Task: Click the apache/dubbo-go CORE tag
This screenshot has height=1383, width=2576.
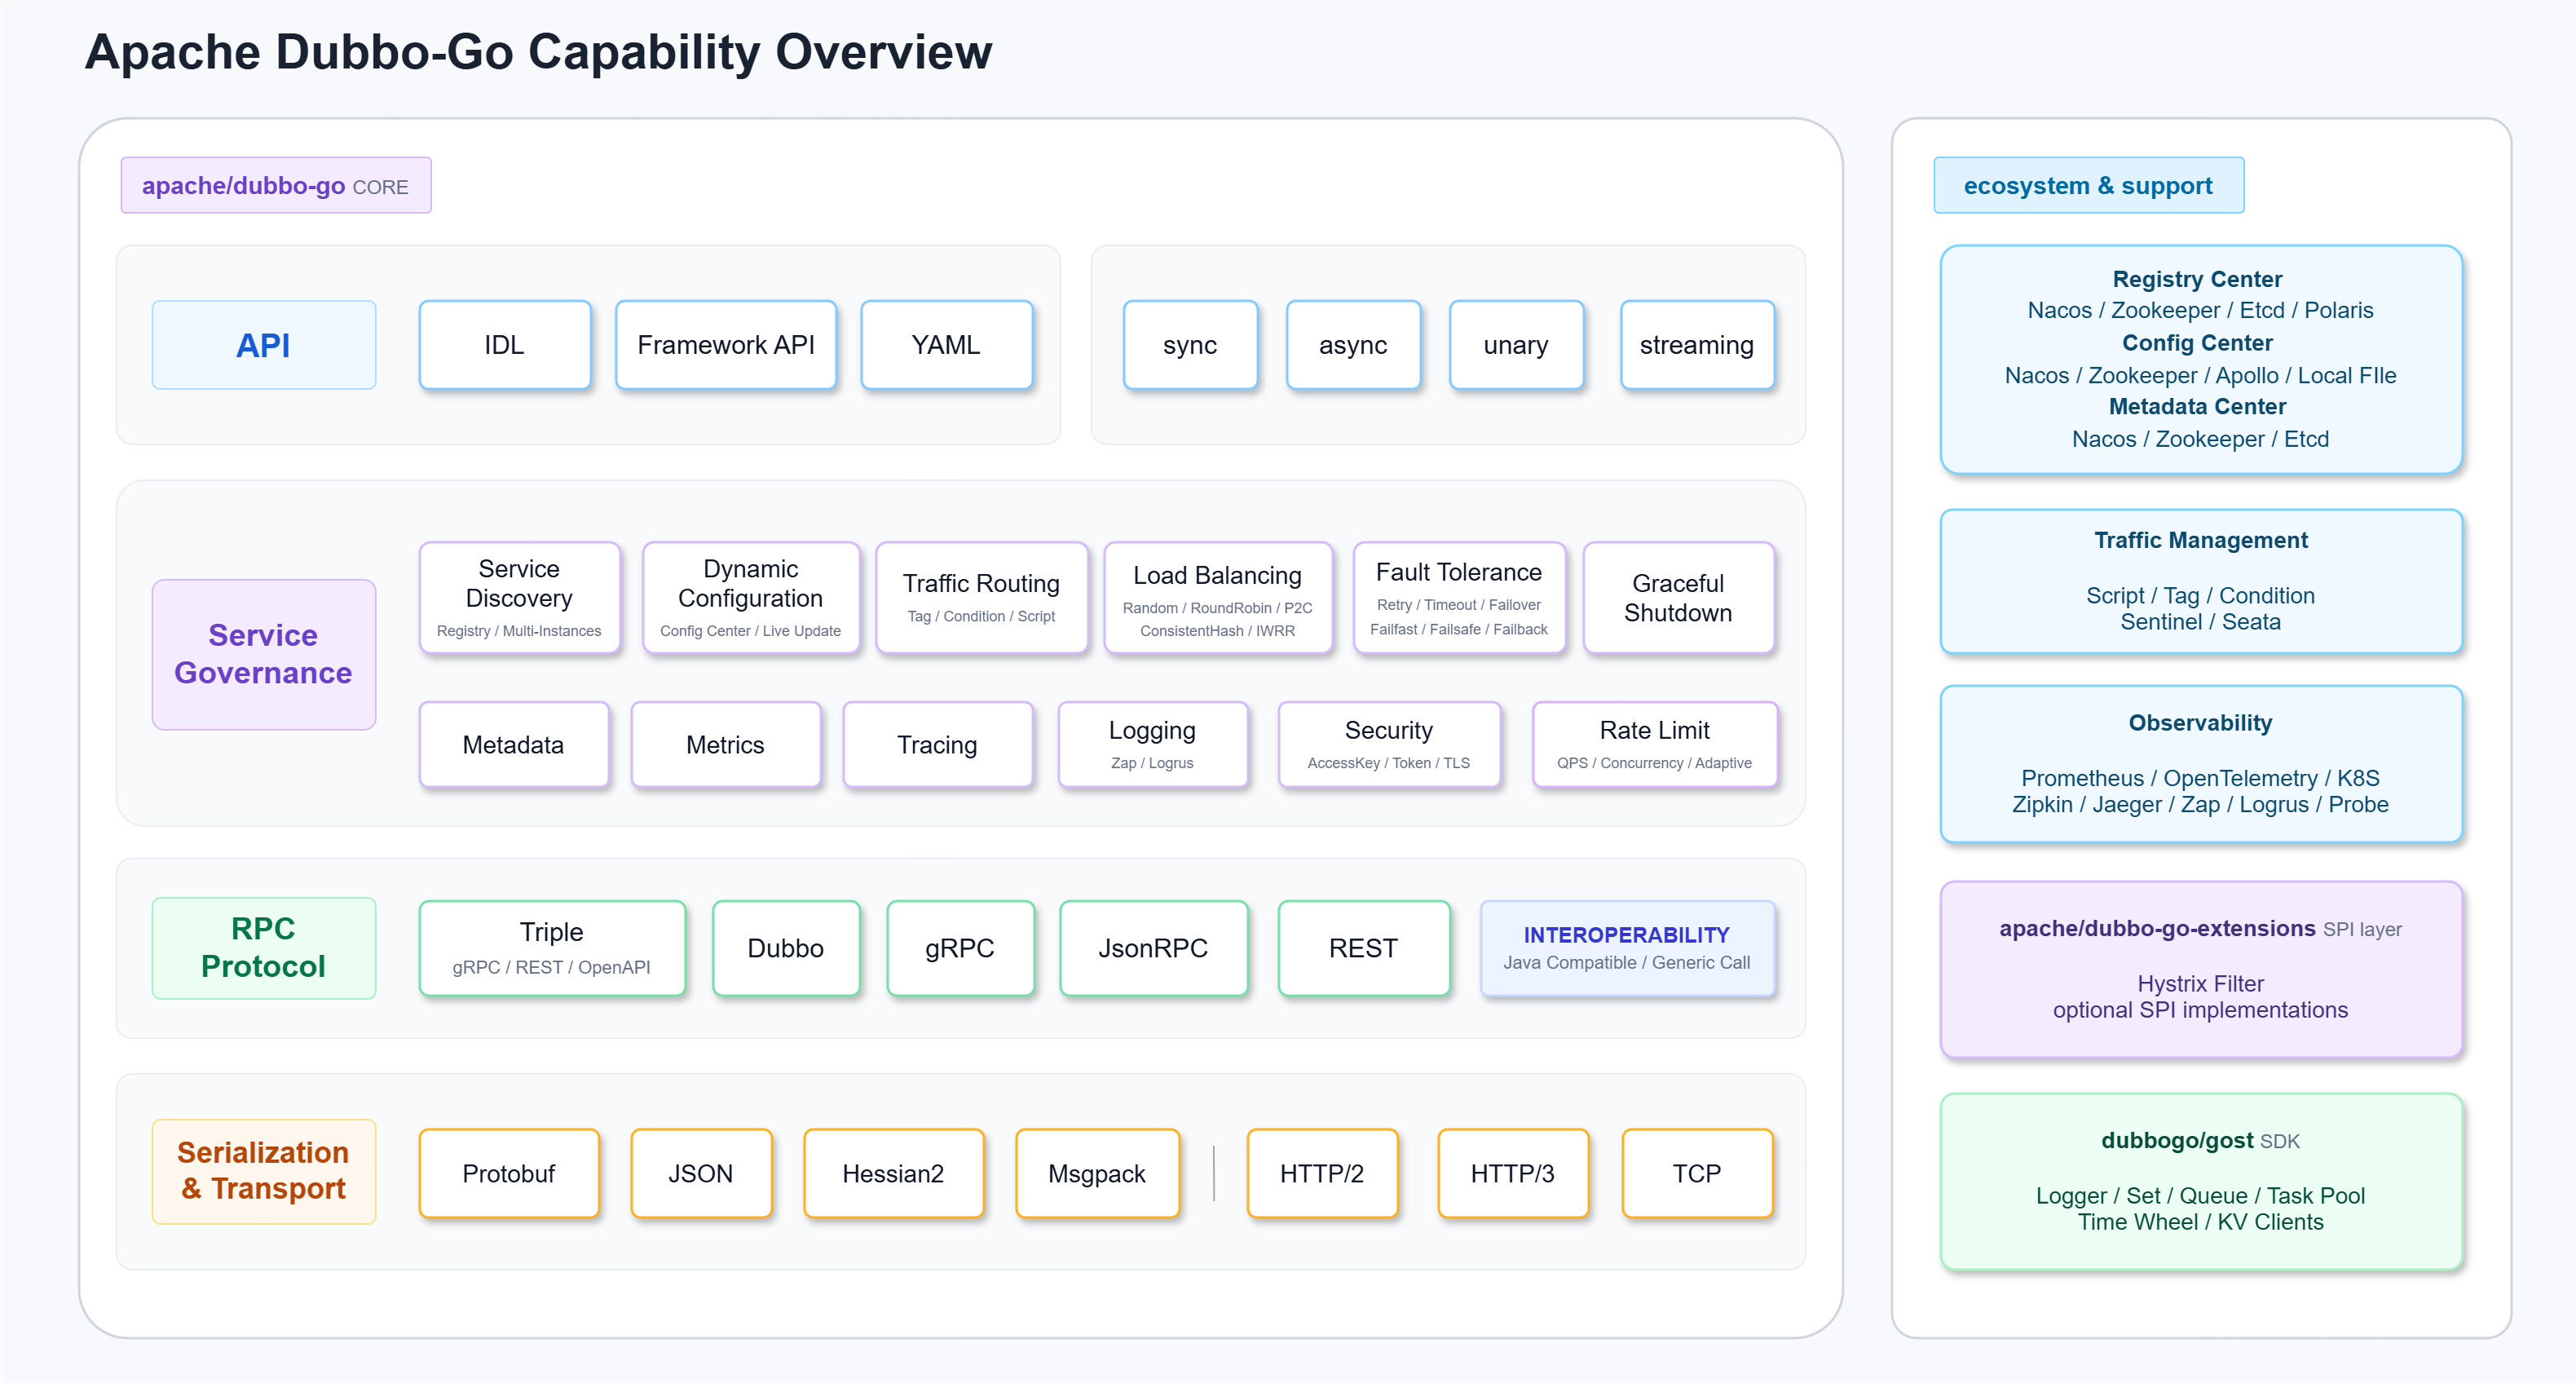Action: point(276,186)
